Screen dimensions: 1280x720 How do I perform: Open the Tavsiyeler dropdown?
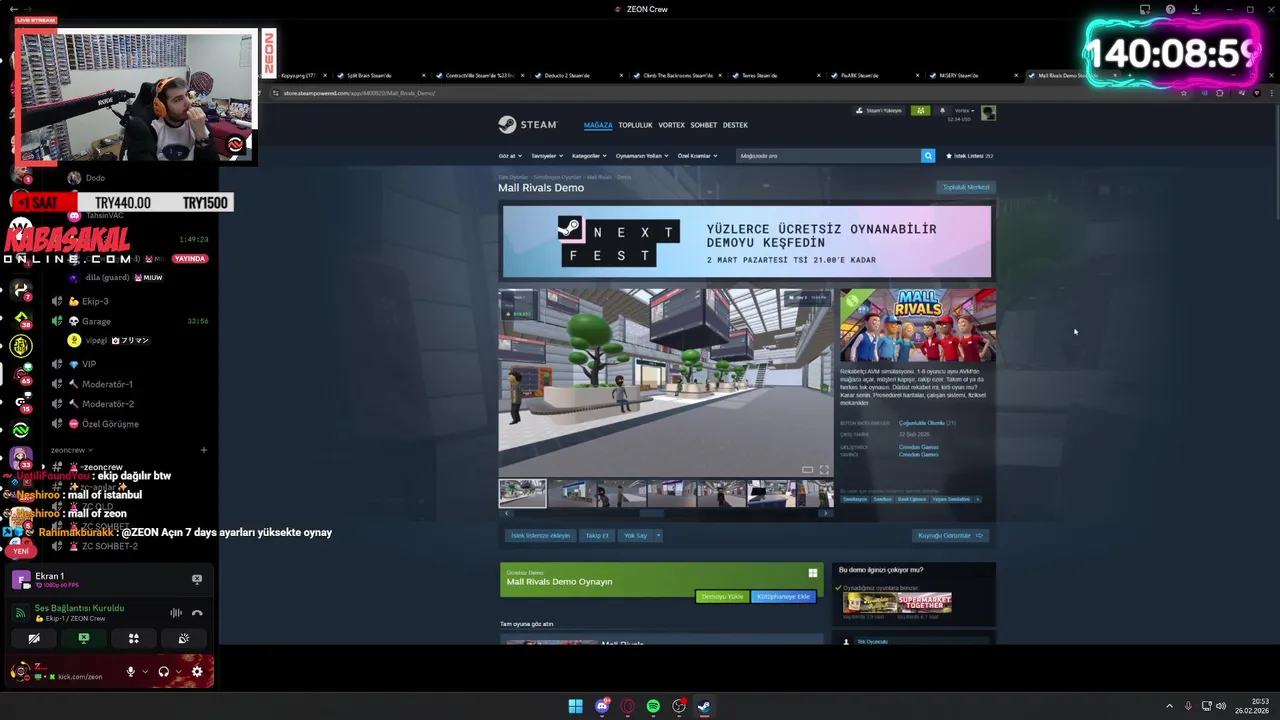click(x=547, y=156)
